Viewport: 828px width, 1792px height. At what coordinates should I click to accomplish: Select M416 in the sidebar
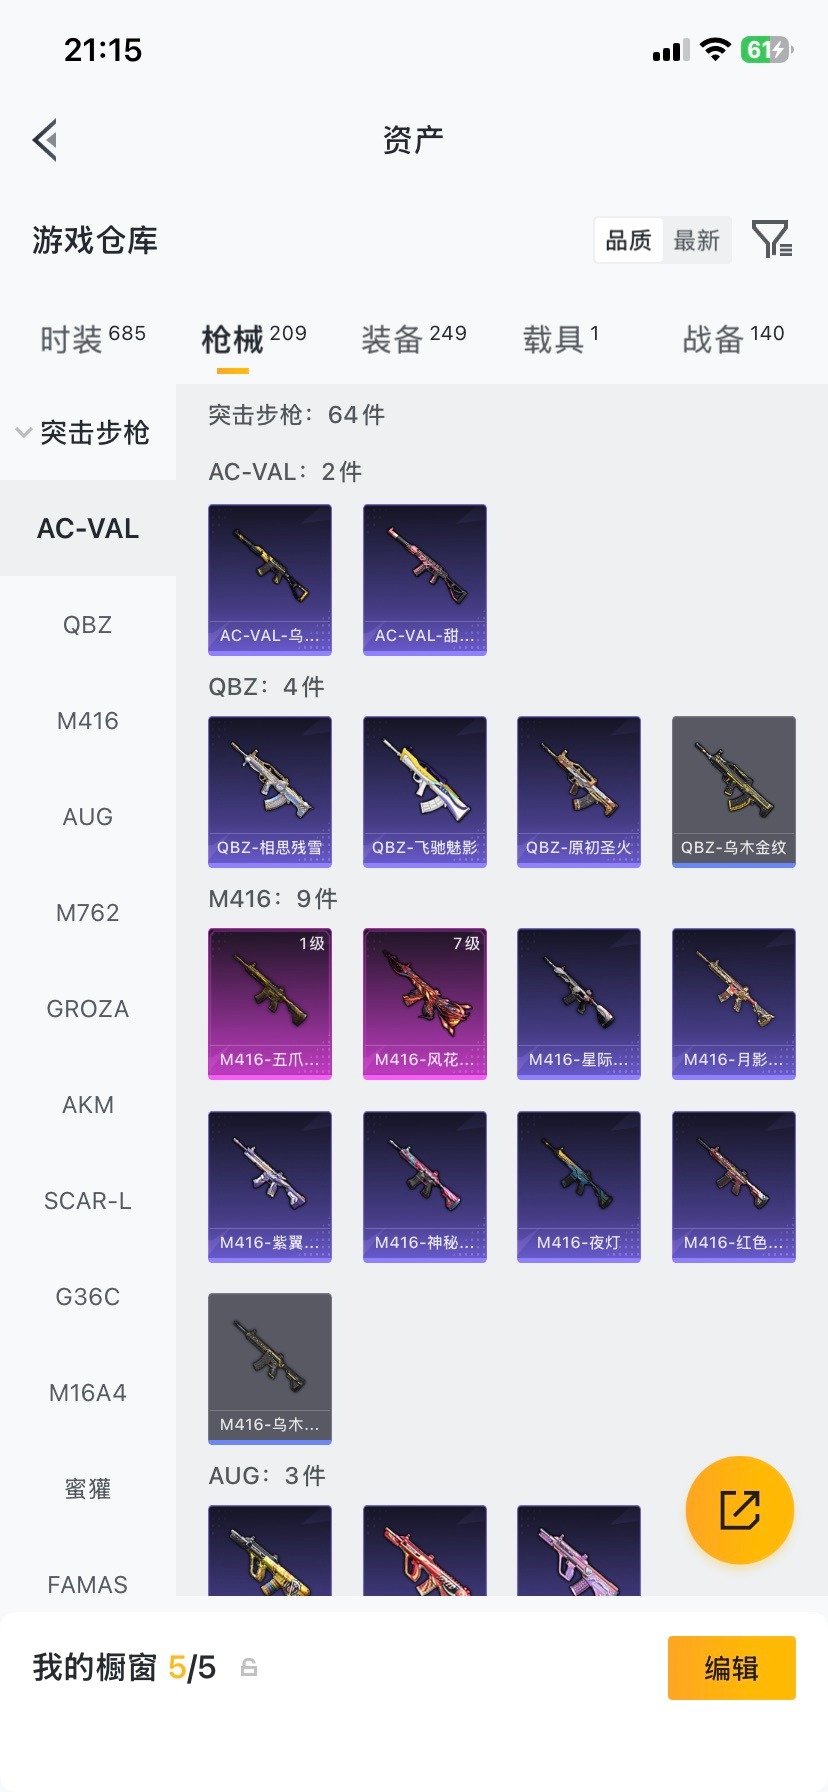(x=88, y=721)
